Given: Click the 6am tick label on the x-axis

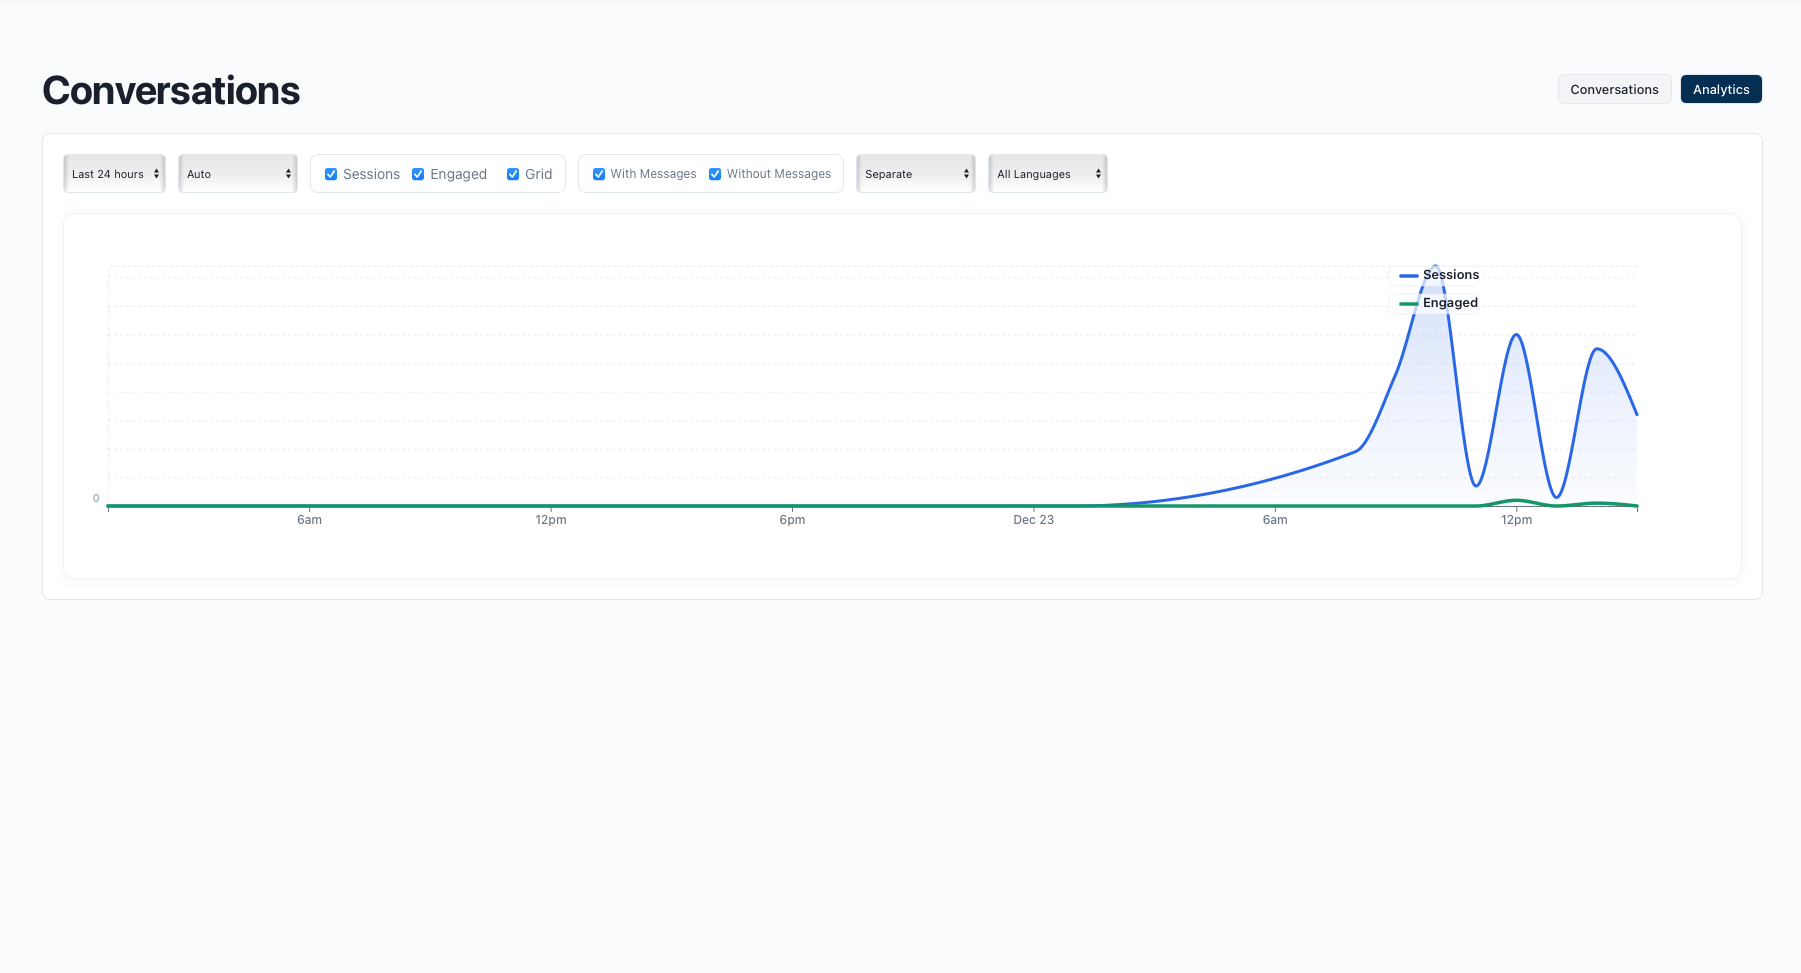Looking at the screenshot, I should 310,519.
